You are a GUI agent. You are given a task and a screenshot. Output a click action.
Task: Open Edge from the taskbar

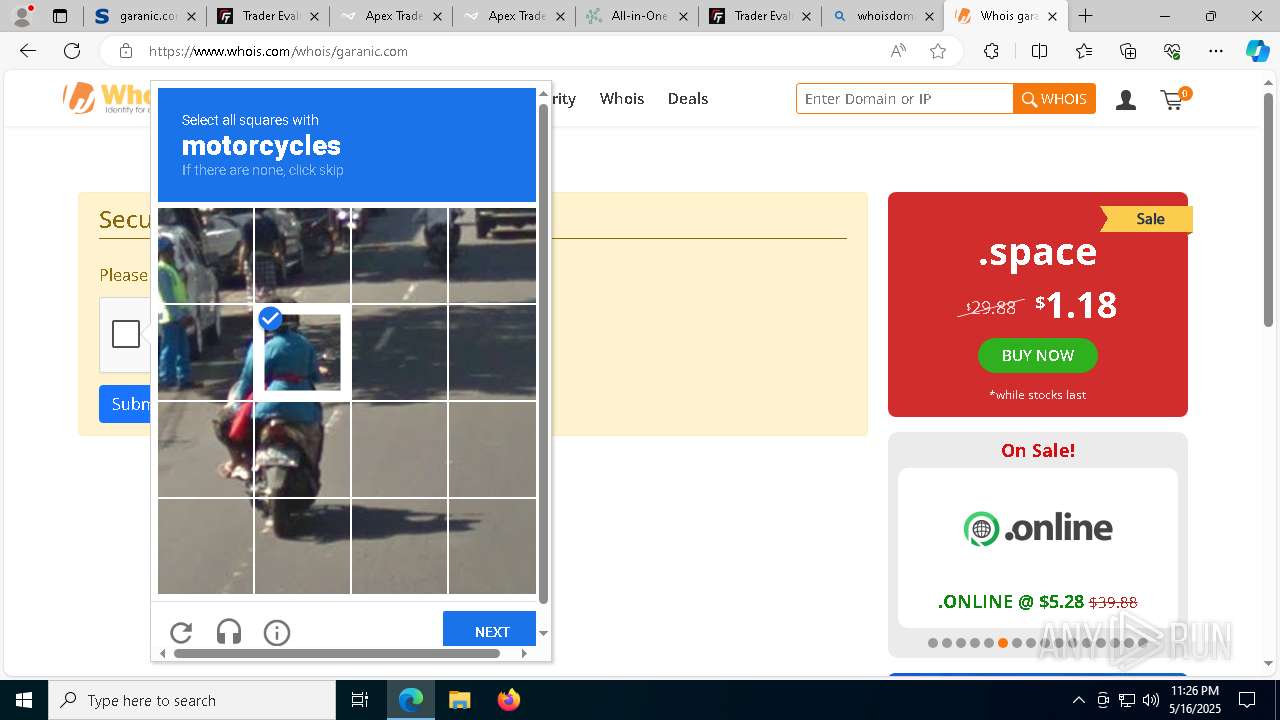tap(411, 700)
